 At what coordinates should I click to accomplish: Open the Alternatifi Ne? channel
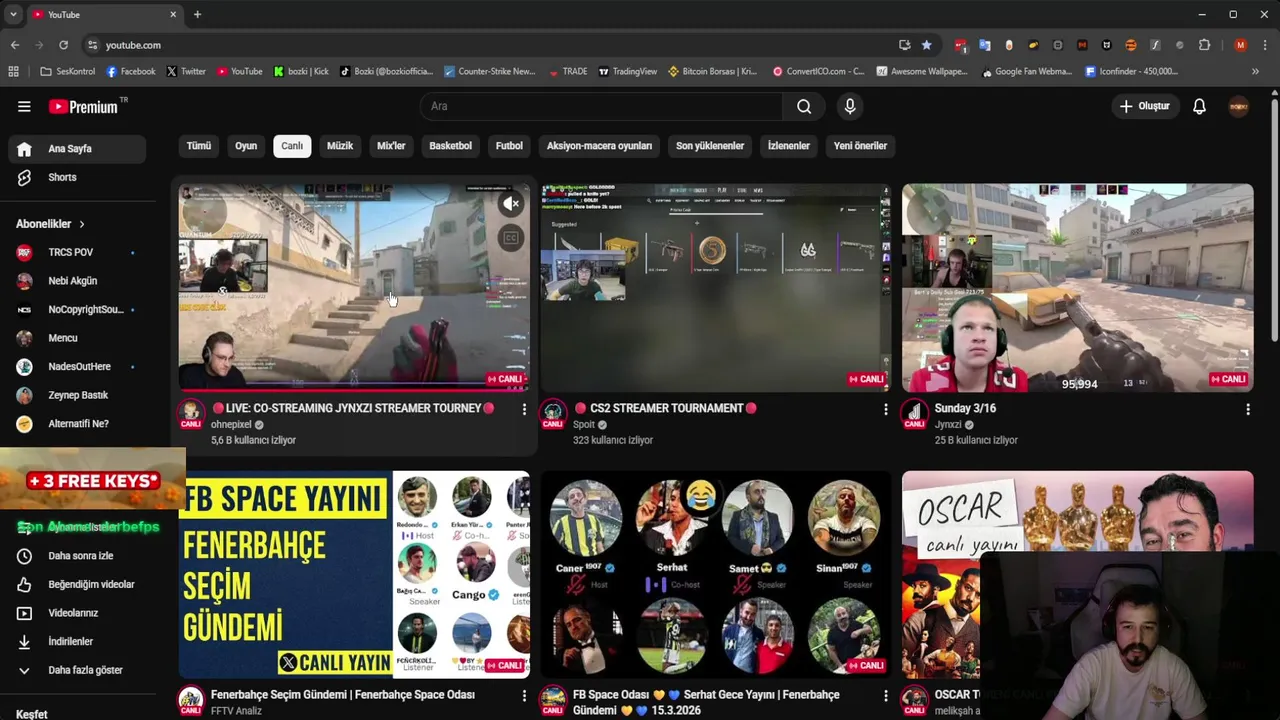click(x=77, y=424)
